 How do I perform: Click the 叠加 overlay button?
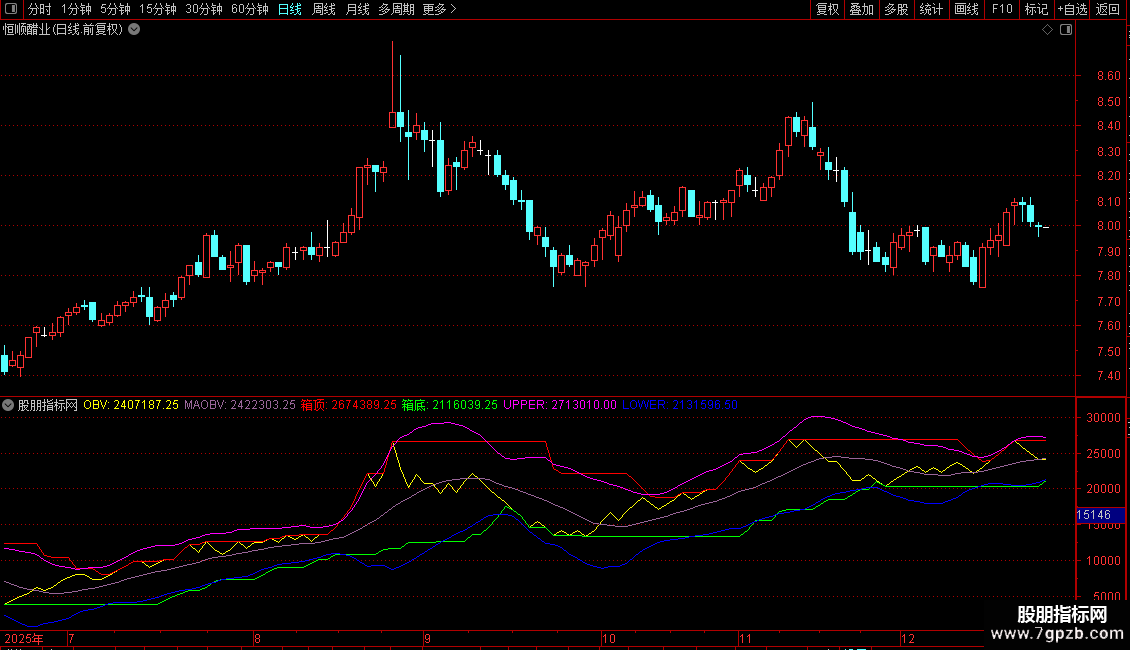click(861, 9)
